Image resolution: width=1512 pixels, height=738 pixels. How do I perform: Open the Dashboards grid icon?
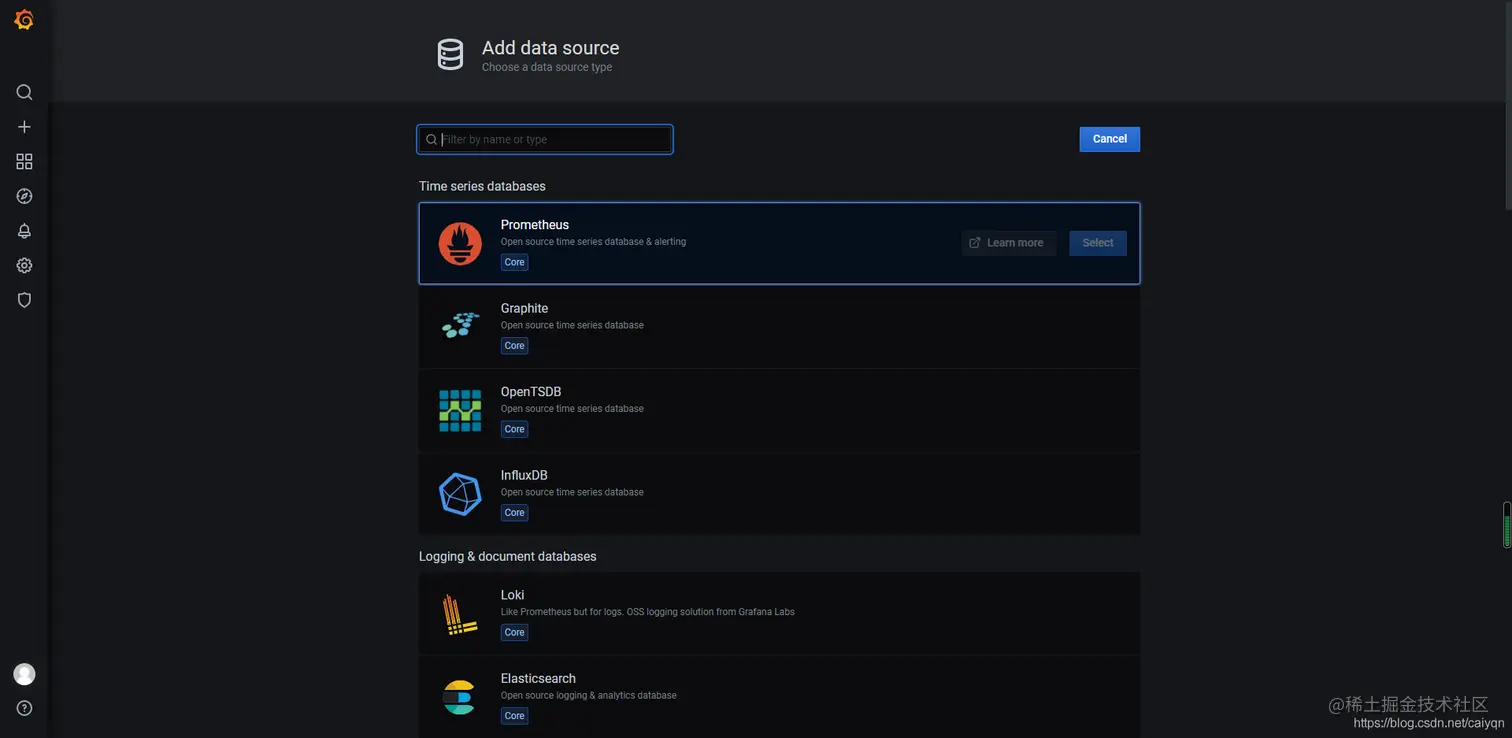[x=24, y=161]
